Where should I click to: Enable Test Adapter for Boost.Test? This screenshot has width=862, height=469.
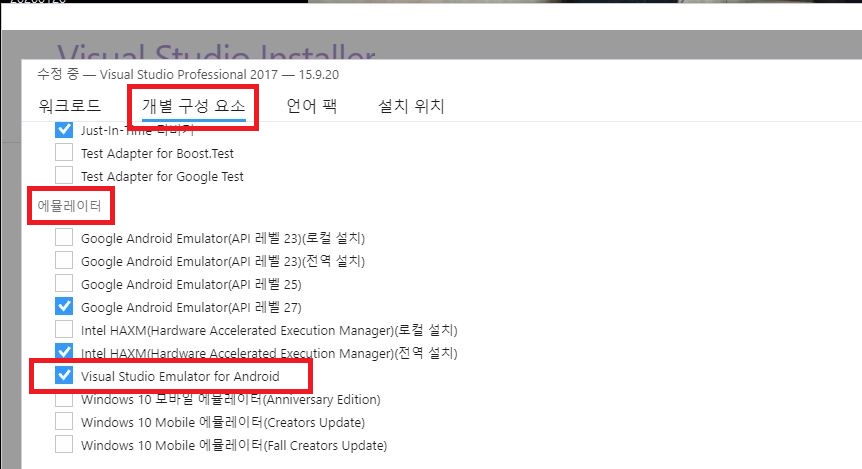pos(64,152)
